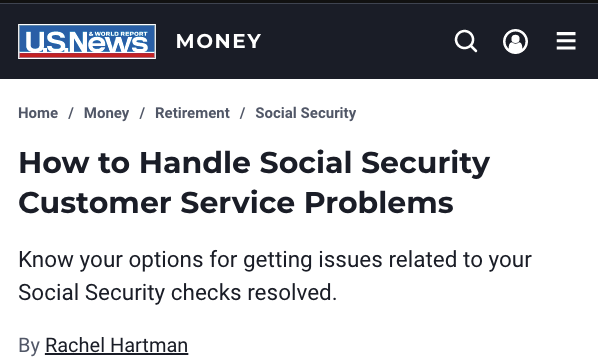View author Rachel Hartman's profile
The width and height of the screenshot is (598, 363).
(116, 345)
